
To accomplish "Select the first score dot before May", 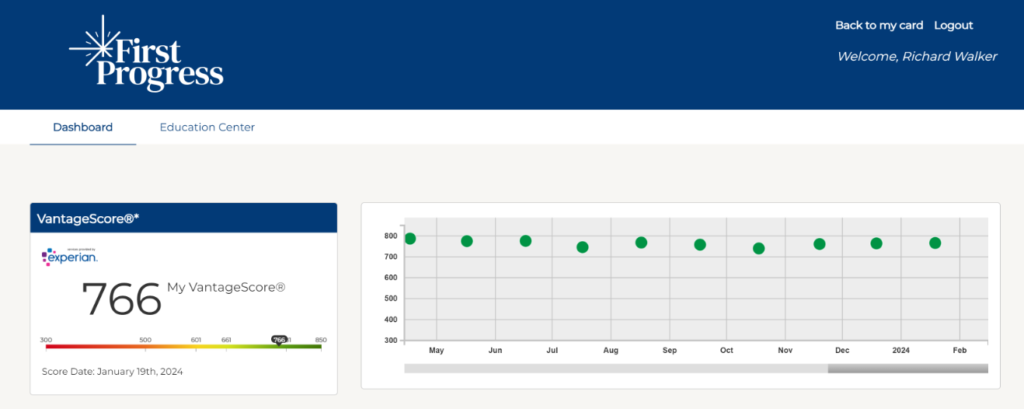I will coord(410,239).
